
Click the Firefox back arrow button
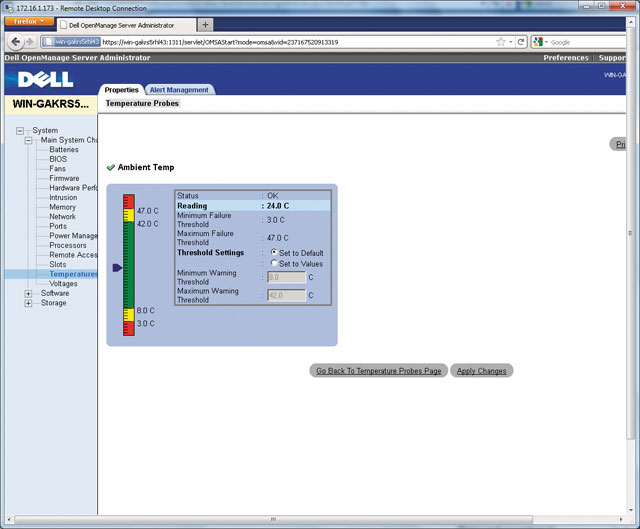(16, 42)
